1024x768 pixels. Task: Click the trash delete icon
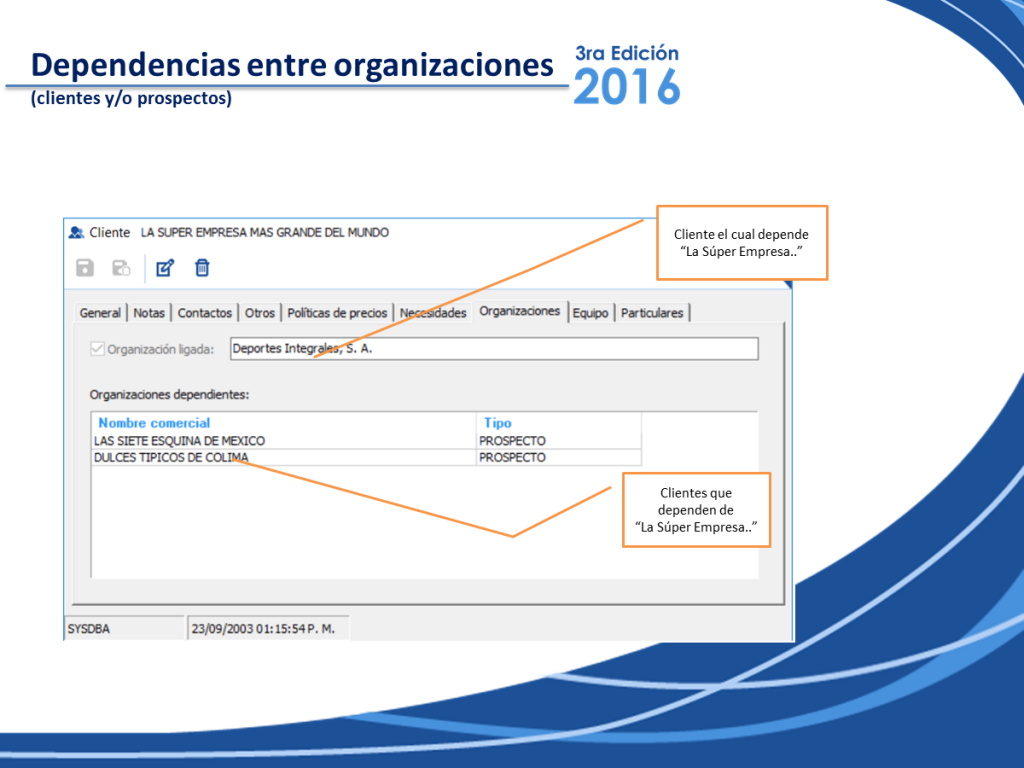(202, 268)
